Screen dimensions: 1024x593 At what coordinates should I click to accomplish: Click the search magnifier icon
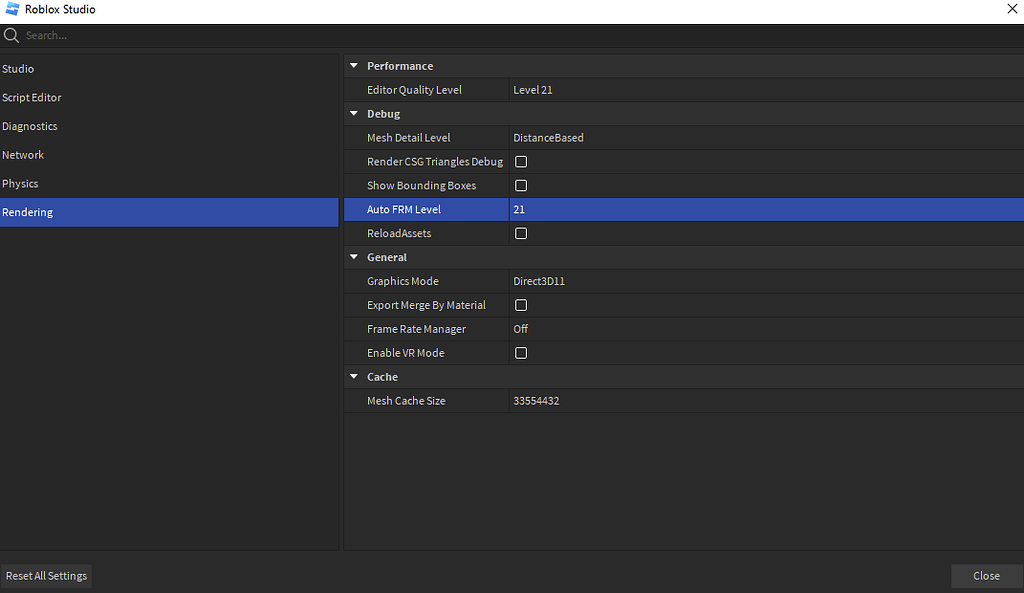11,35
